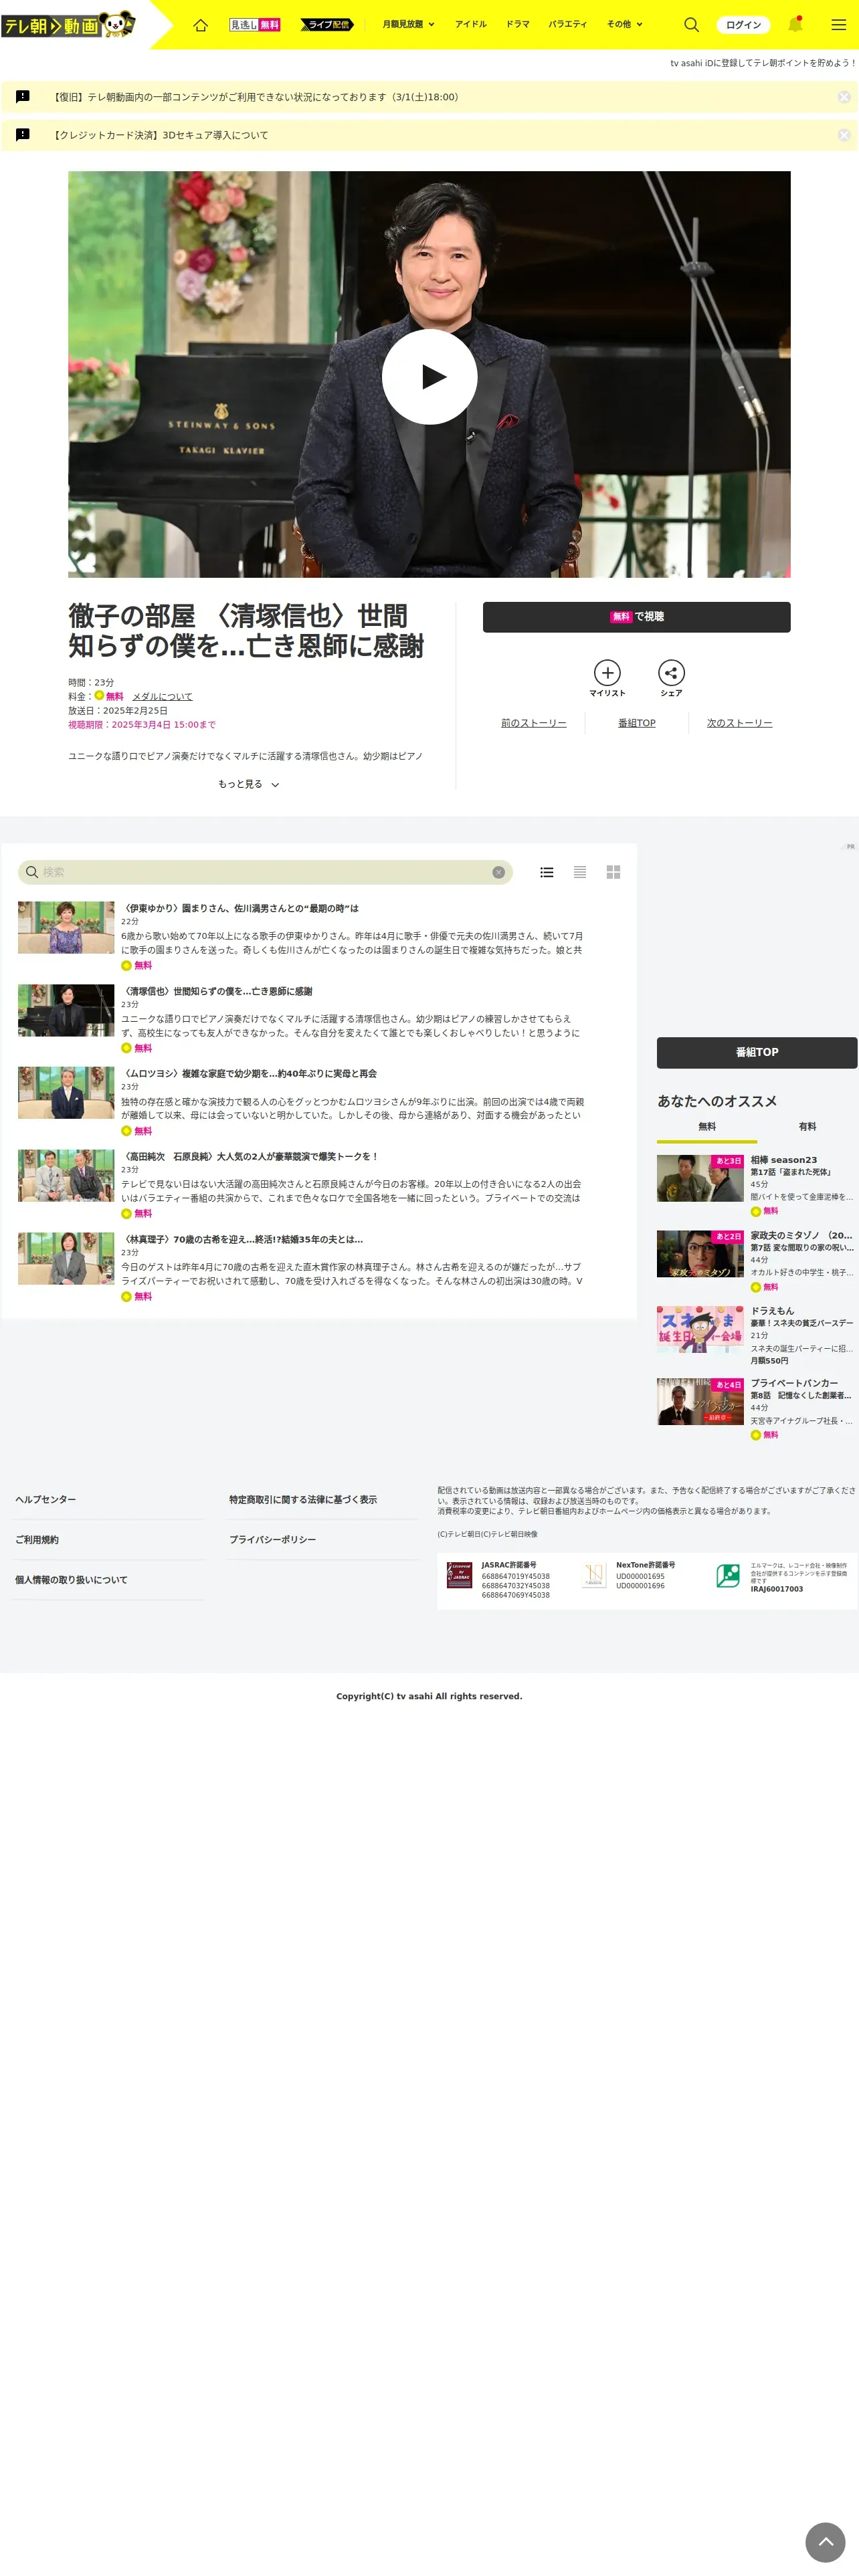Screen dimensions: 859x2576
Task: Focus the episode 検索 field
Action: point(265,872)
